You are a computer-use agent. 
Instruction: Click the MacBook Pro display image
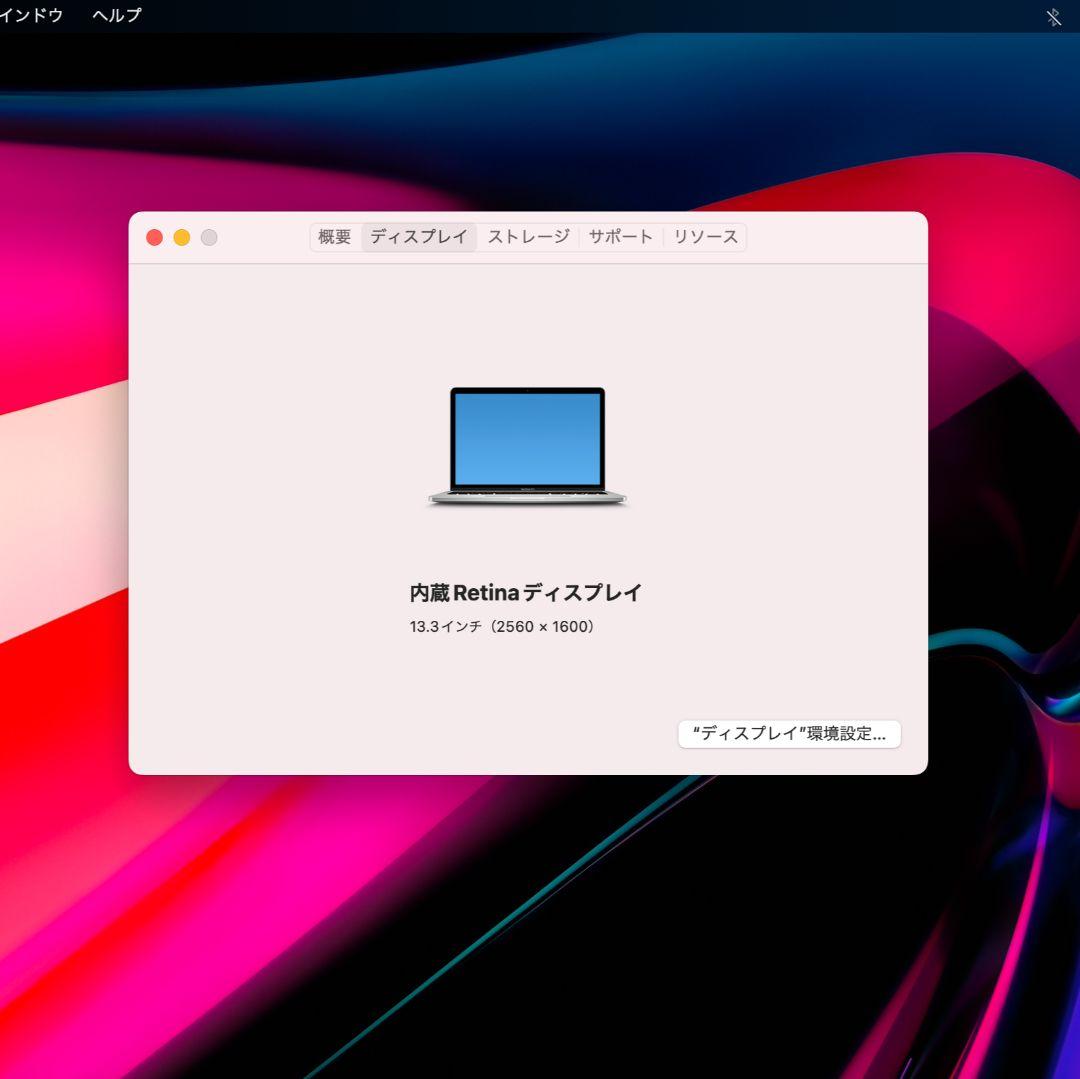(527, 445)
